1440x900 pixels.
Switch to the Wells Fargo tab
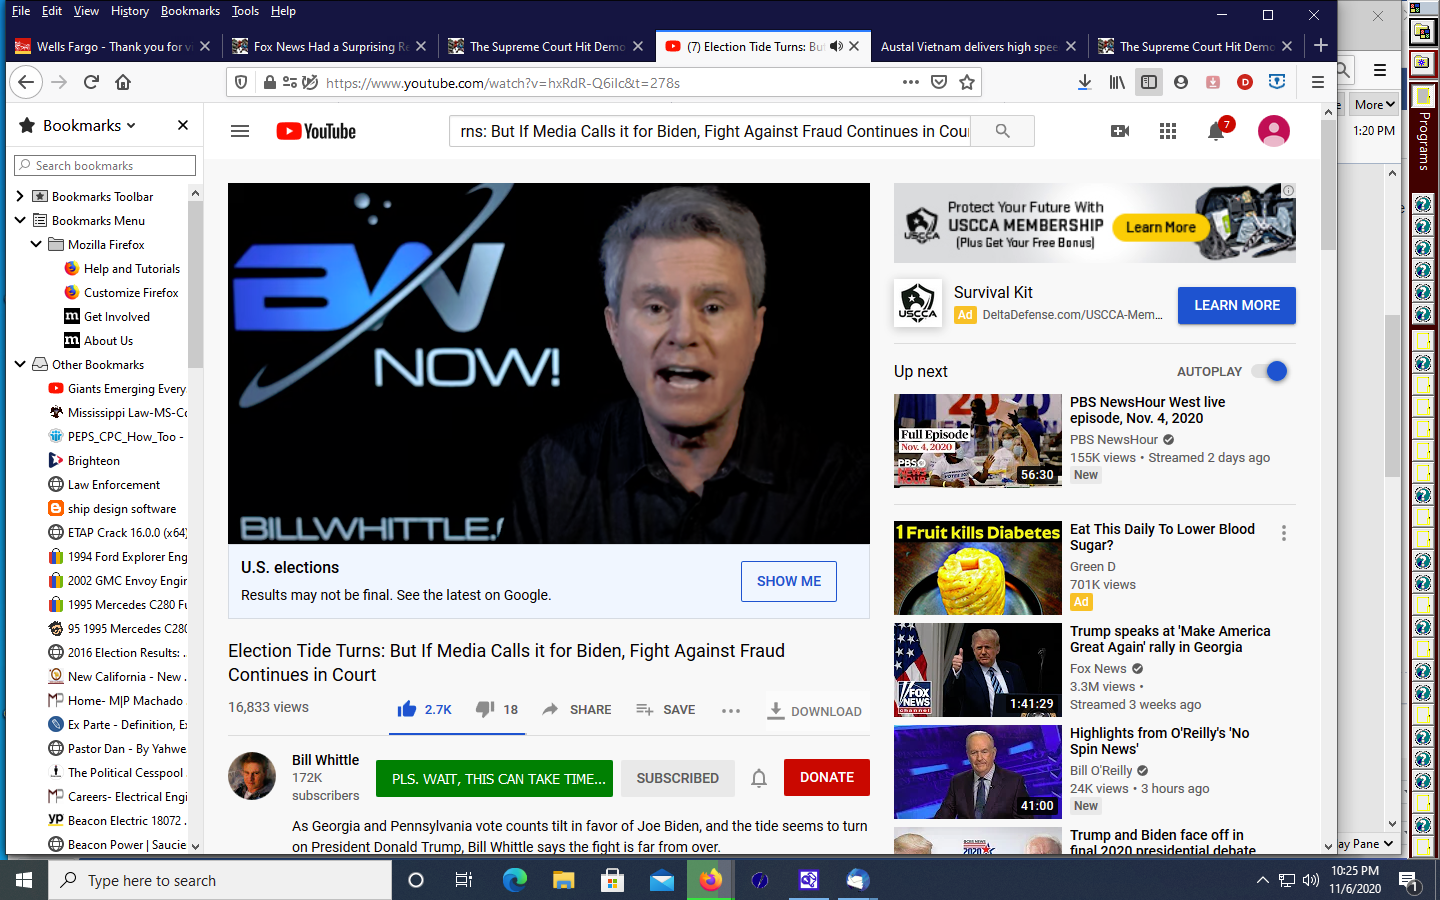113,46
